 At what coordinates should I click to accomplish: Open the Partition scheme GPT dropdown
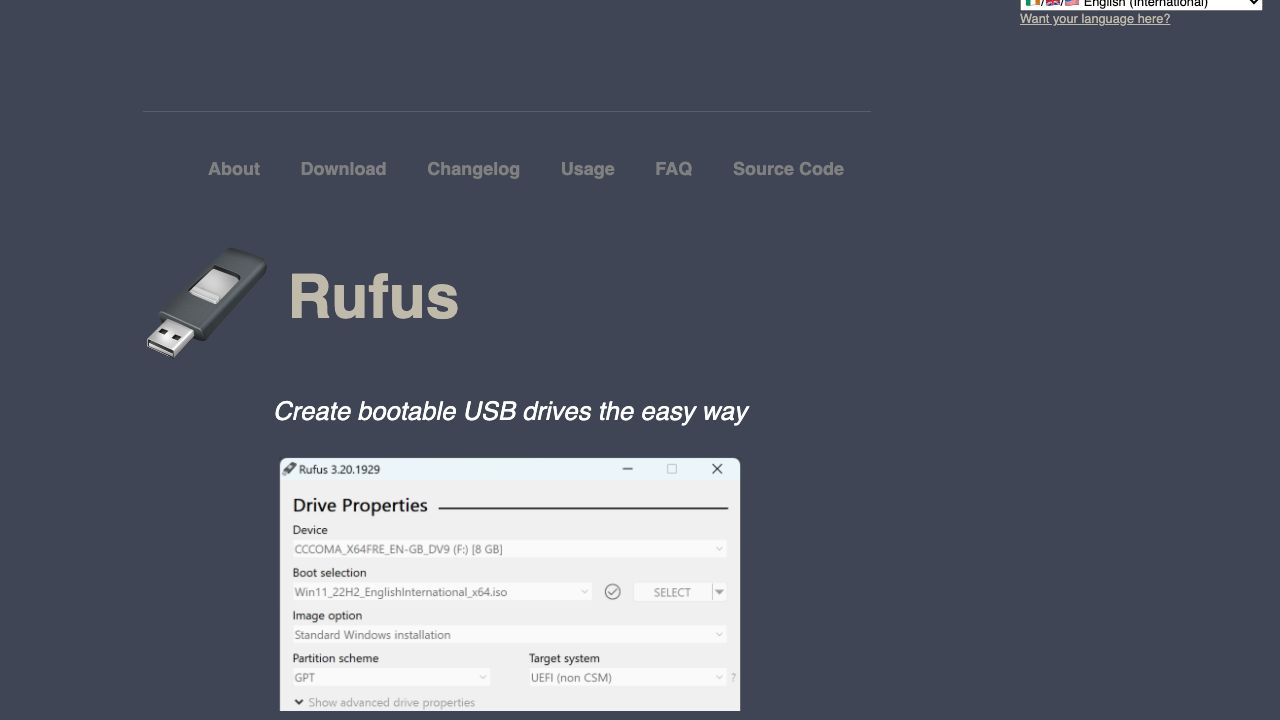point(391,677)
